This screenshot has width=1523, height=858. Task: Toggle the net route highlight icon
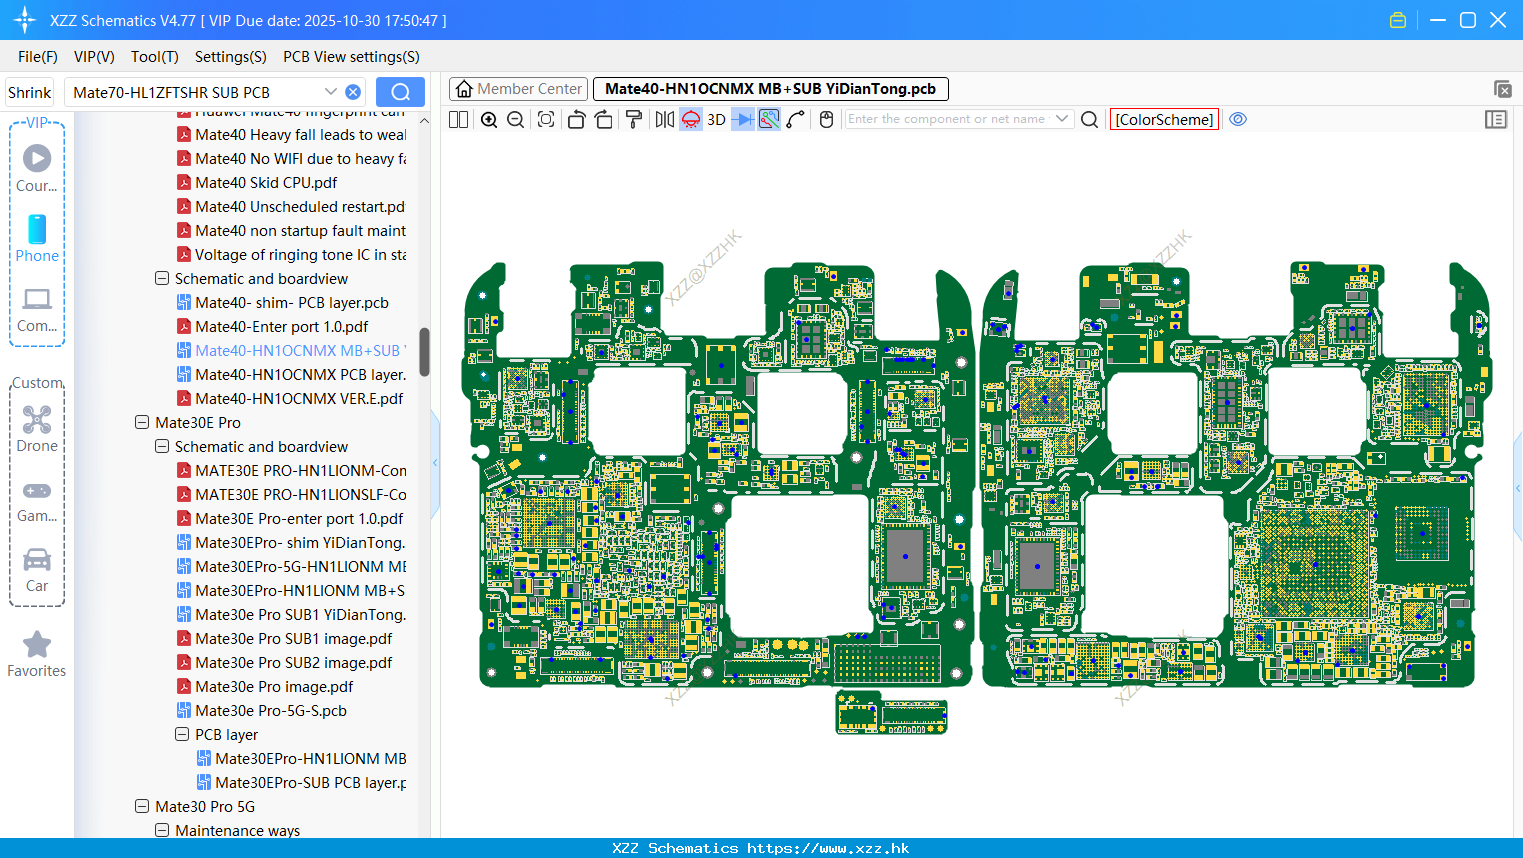click(769, 119)
